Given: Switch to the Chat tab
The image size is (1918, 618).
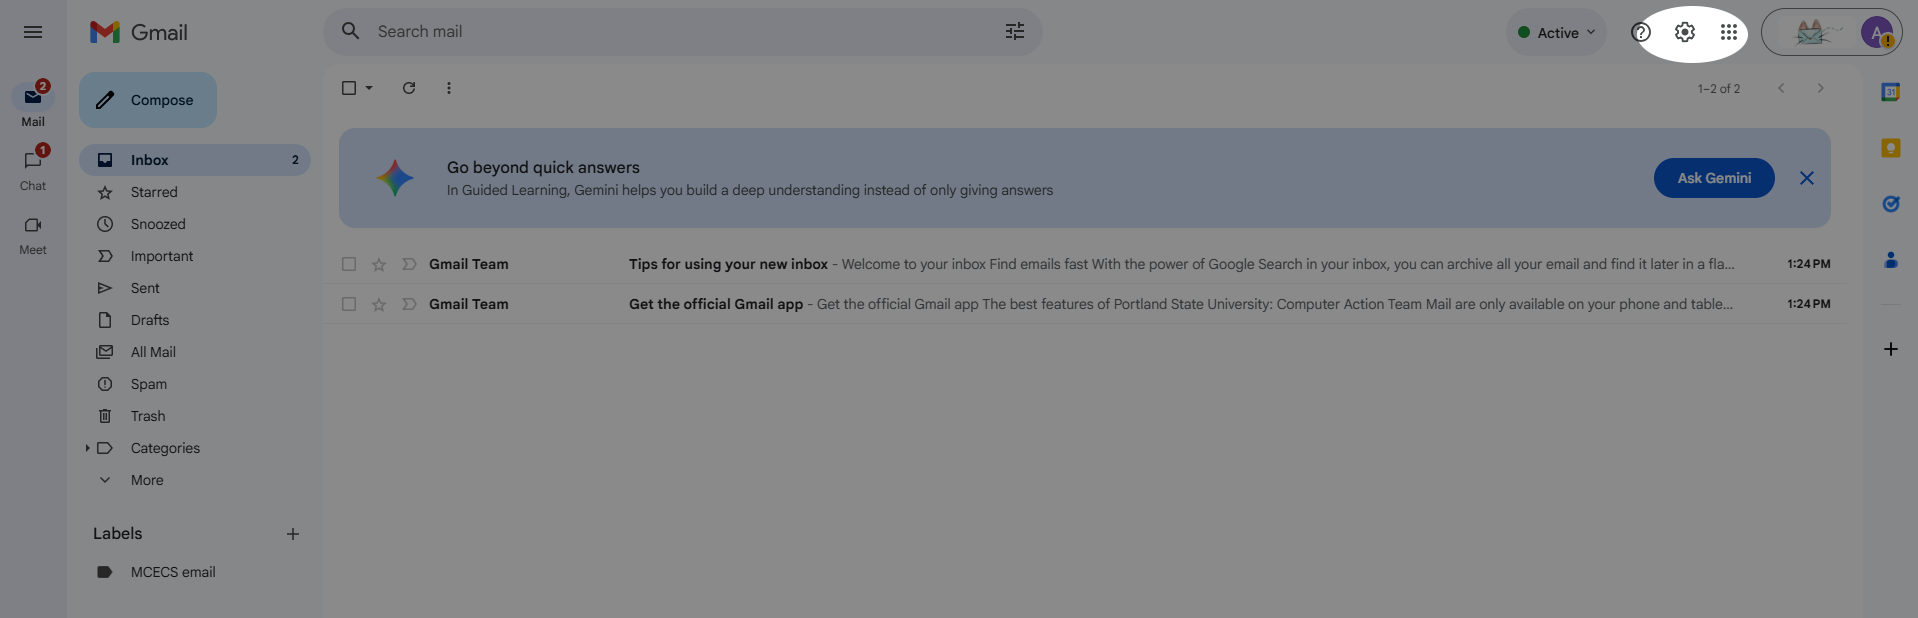Looking at the screenshot, I should [33, 169].
